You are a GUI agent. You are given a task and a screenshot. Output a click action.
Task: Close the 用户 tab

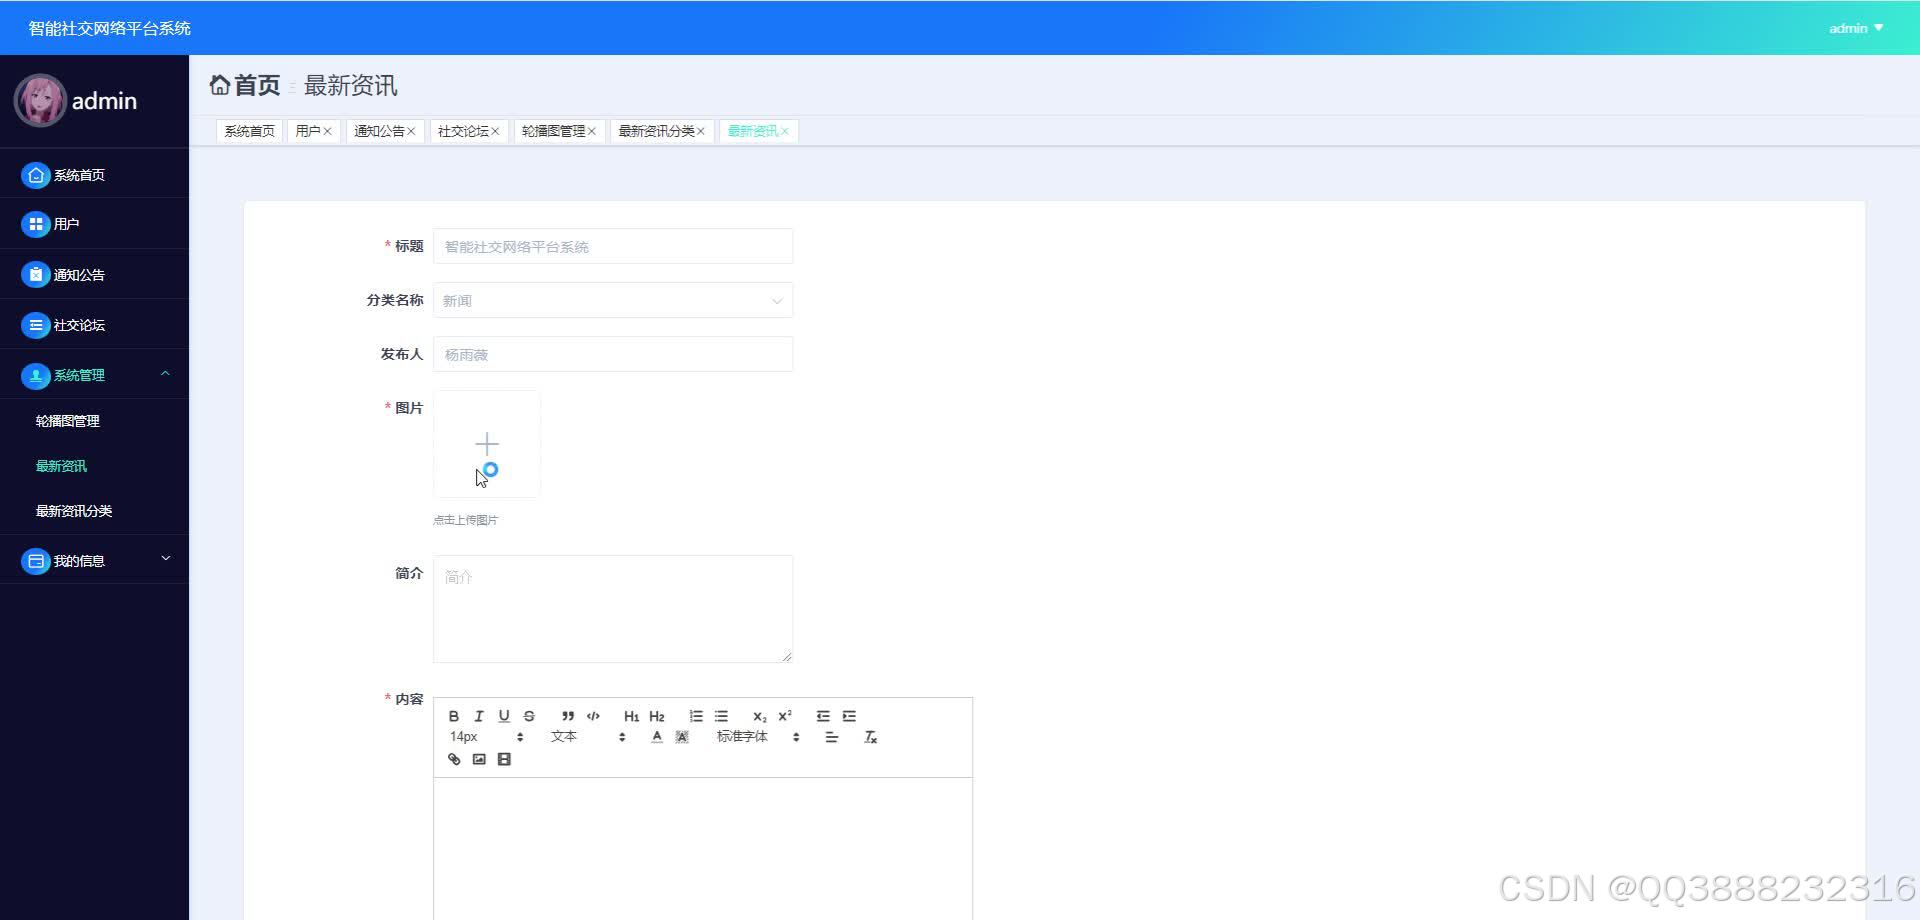click(x=327, y=131)
